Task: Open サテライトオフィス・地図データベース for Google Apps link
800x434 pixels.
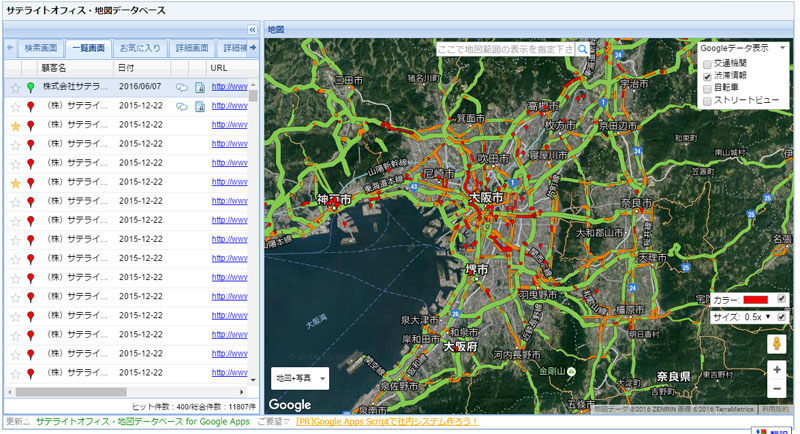Action: tap(143, 422)
